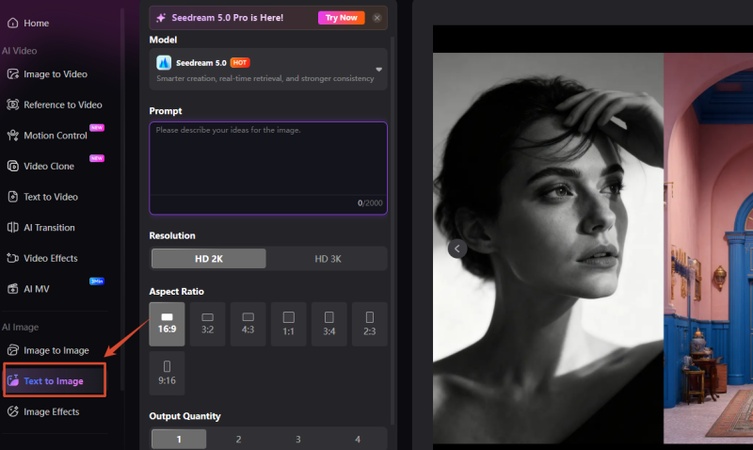Focus the Prompt text area
Screen dimensions: 753x450
pos(268,168)
